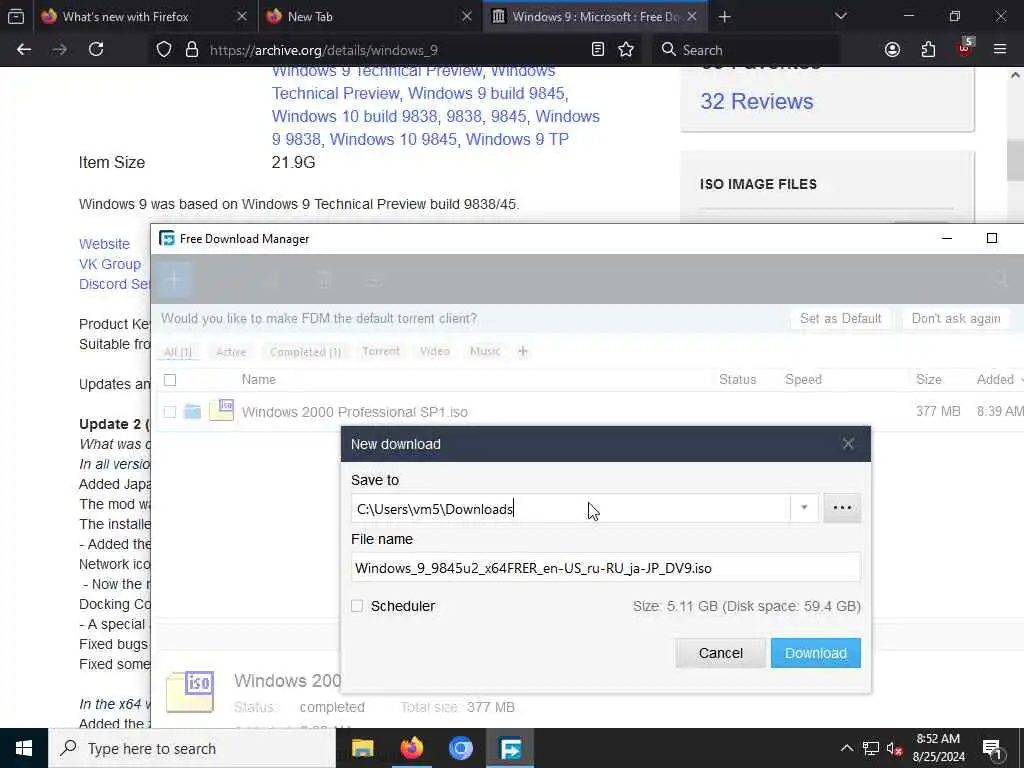
Task: Enable the Scheduler checkbox
Action: [357, 606]
